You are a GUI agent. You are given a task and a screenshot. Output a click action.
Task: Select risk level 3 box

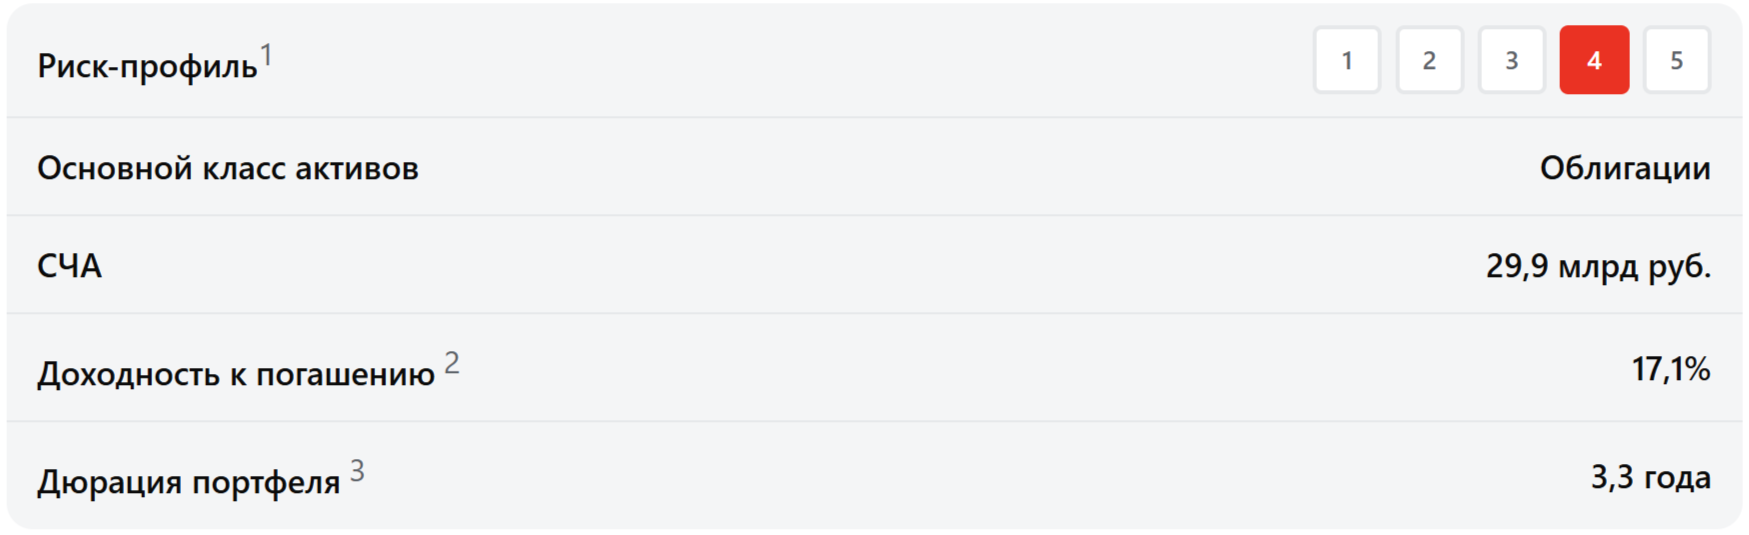point(1511,61)
